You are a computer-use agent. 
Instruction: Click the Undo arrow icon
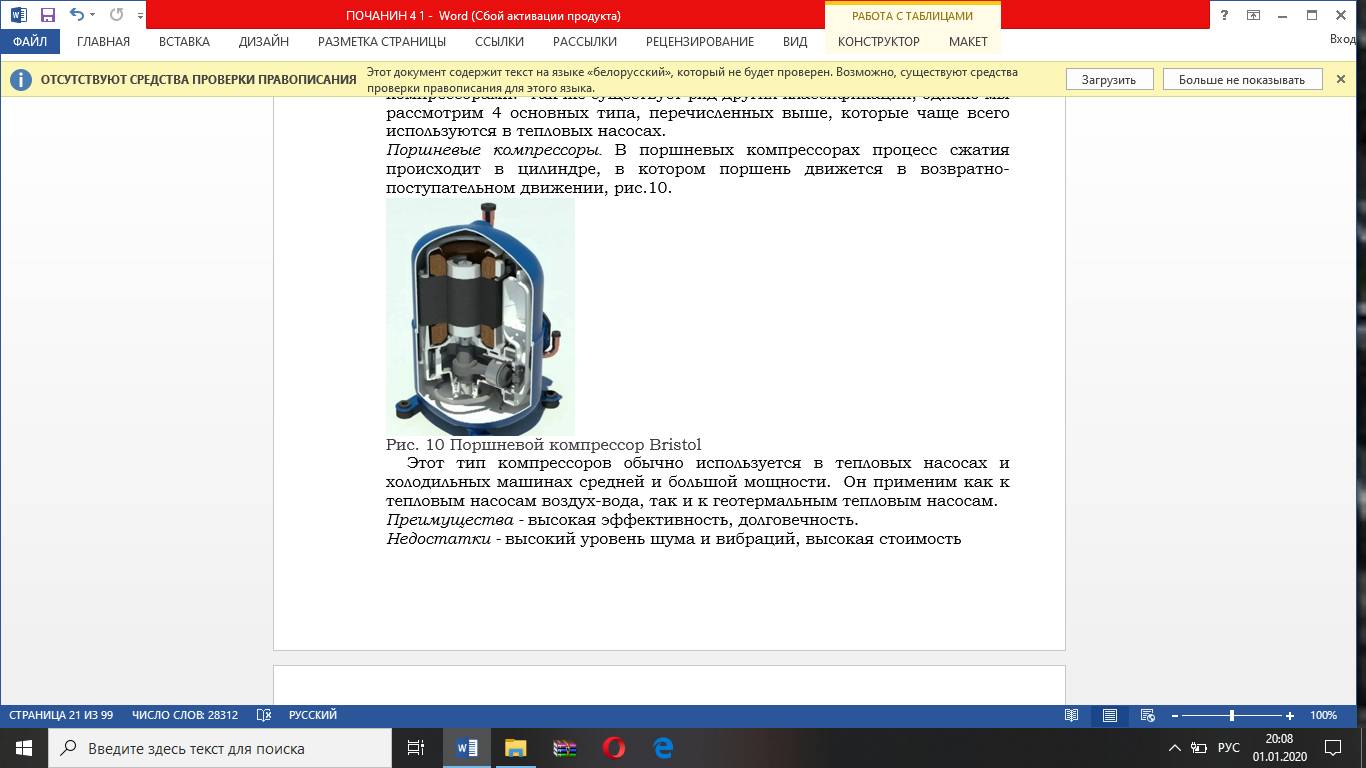(76, 15)
